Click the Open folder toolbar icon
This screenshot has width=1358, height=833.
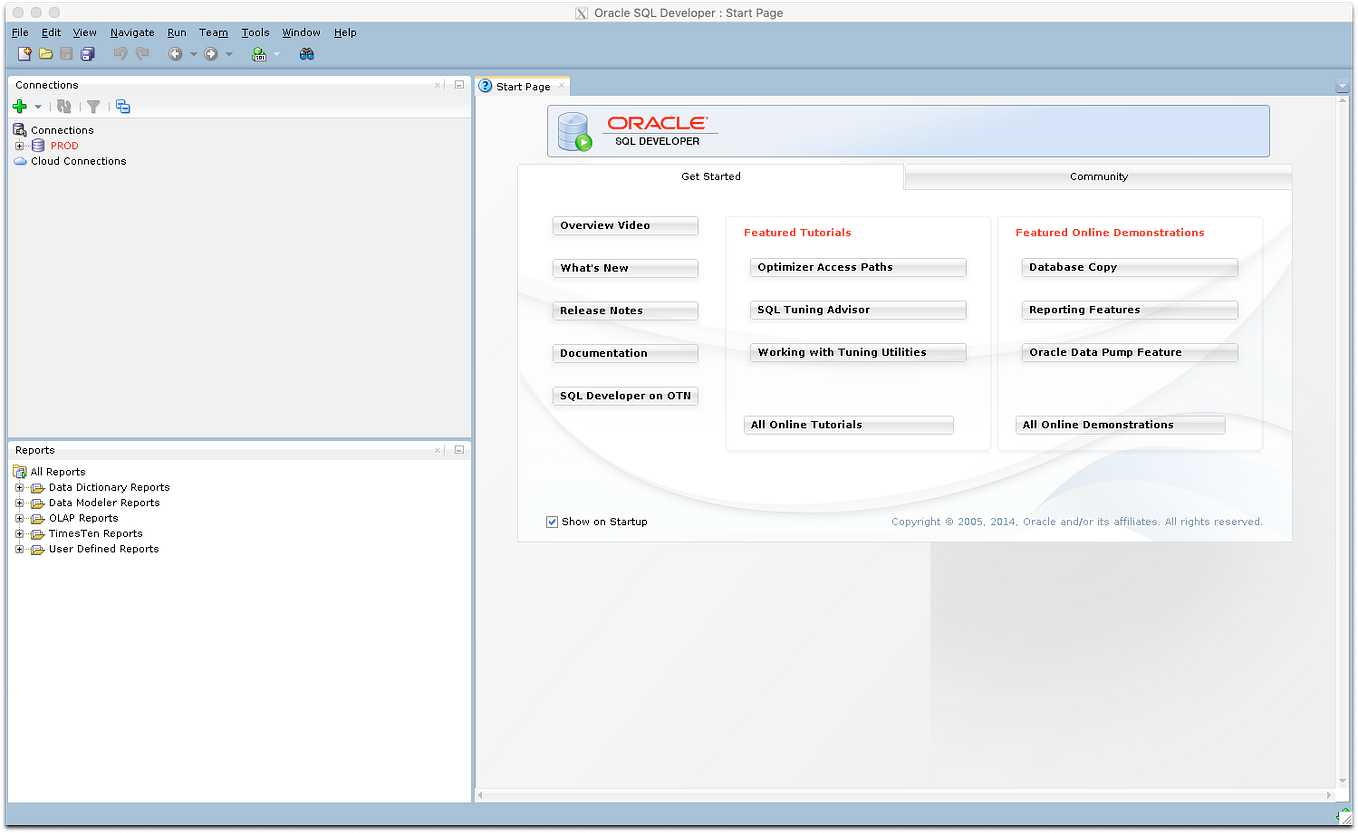(46, 54)
